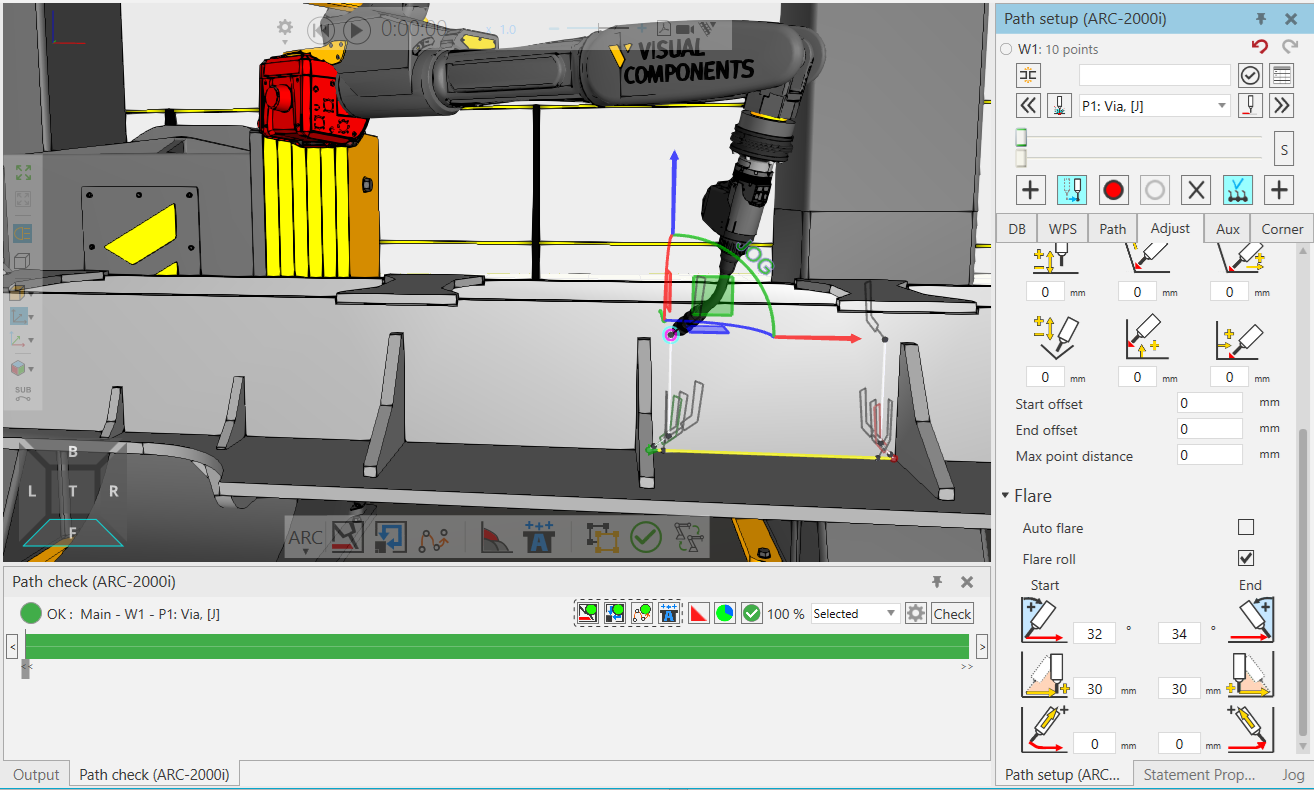Click the ARC tool icon in viewport toolbar
1314x790 pixels.
(305, 537)
